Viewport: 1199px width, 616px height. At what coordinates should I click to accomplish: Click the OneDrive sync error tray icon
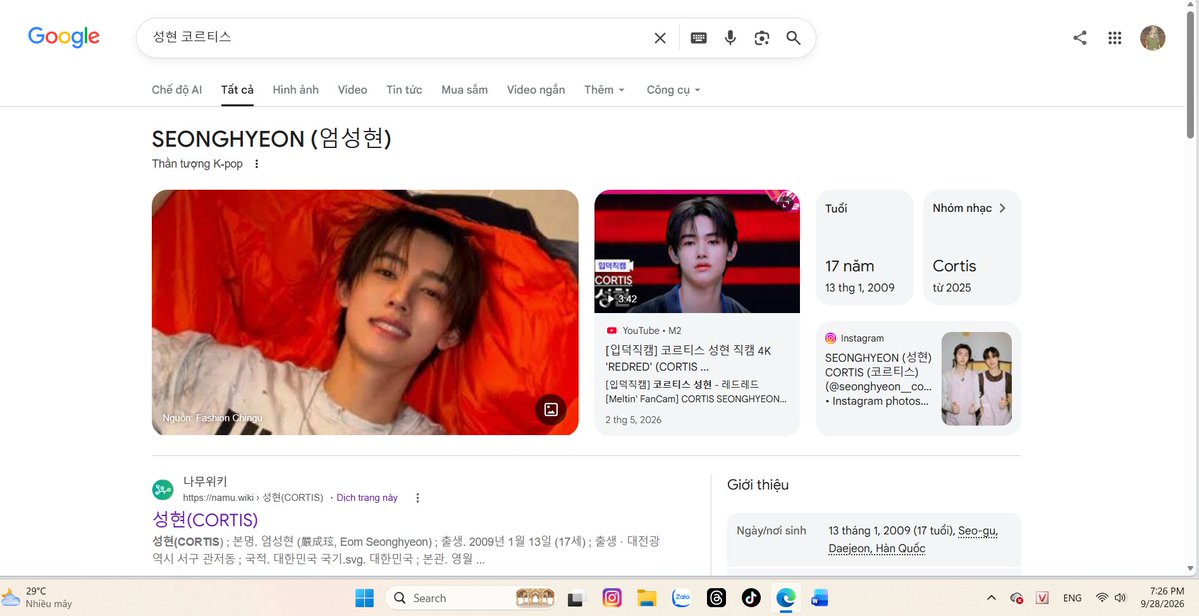pos(1016,598)
